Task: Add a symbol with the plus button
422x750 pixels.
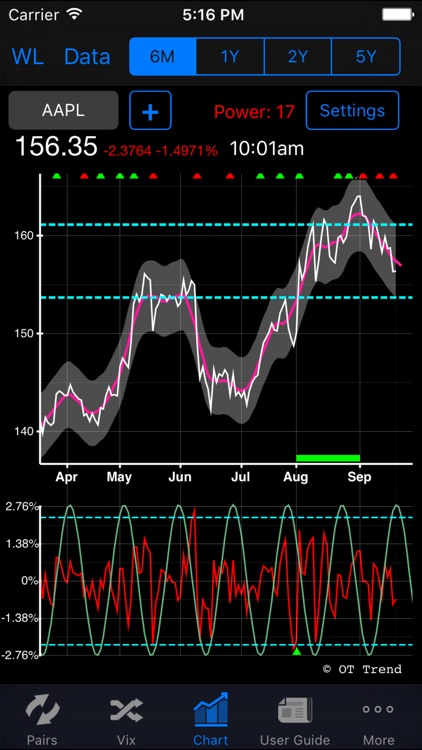Action: pyautogui.click(x=150, y=110)
